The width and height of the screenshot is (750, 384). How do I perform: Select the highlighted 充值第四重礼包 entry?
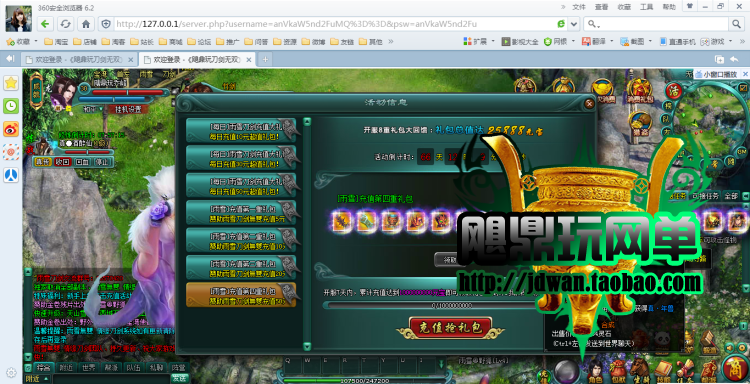point(241,295)
